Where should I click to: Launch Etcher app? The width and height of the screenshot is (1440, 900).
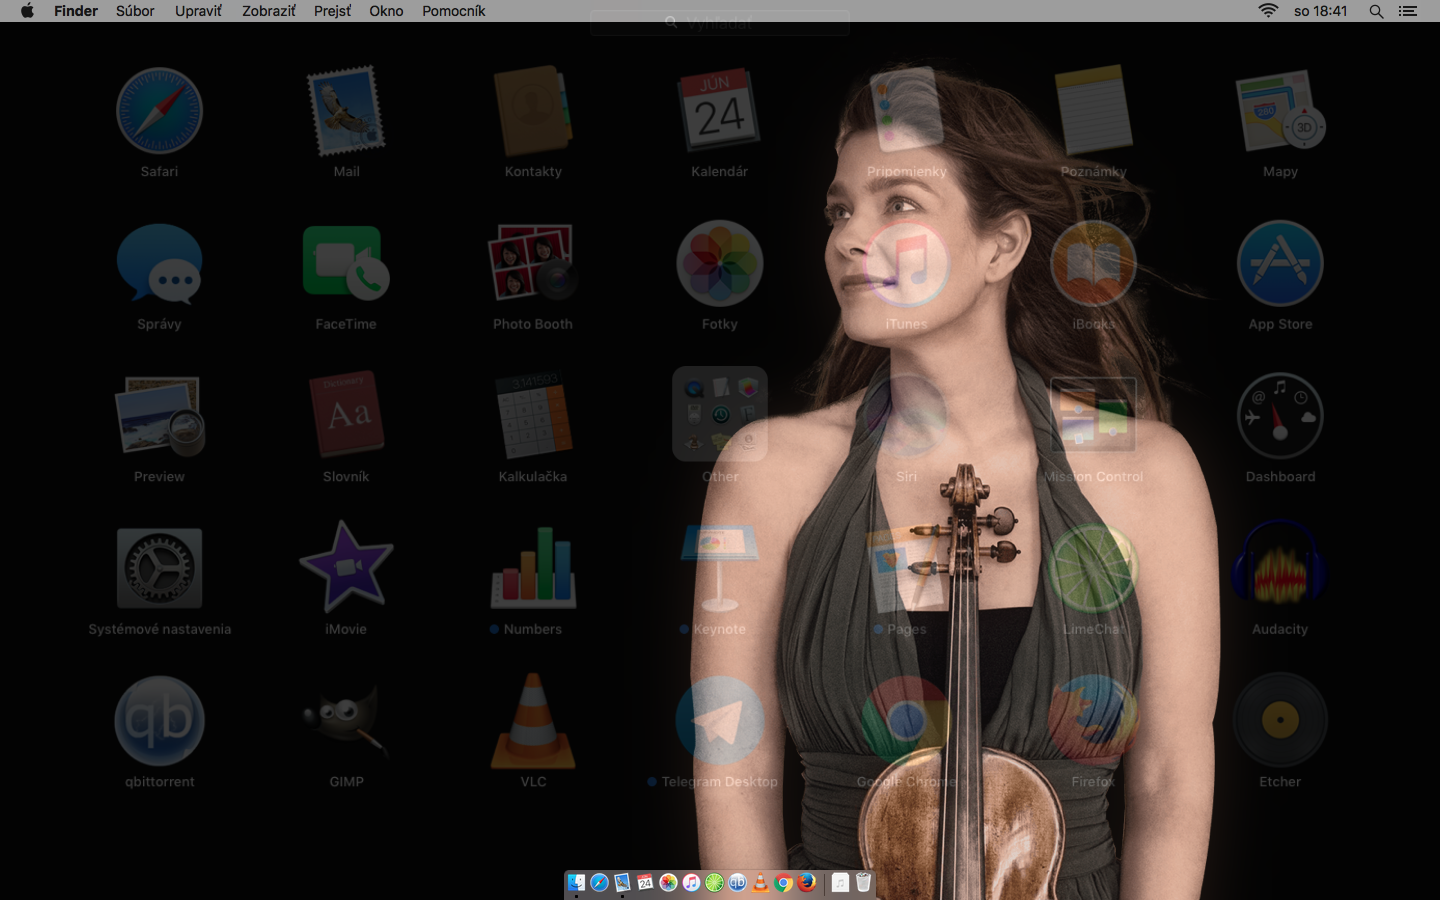click(1280, 721)
